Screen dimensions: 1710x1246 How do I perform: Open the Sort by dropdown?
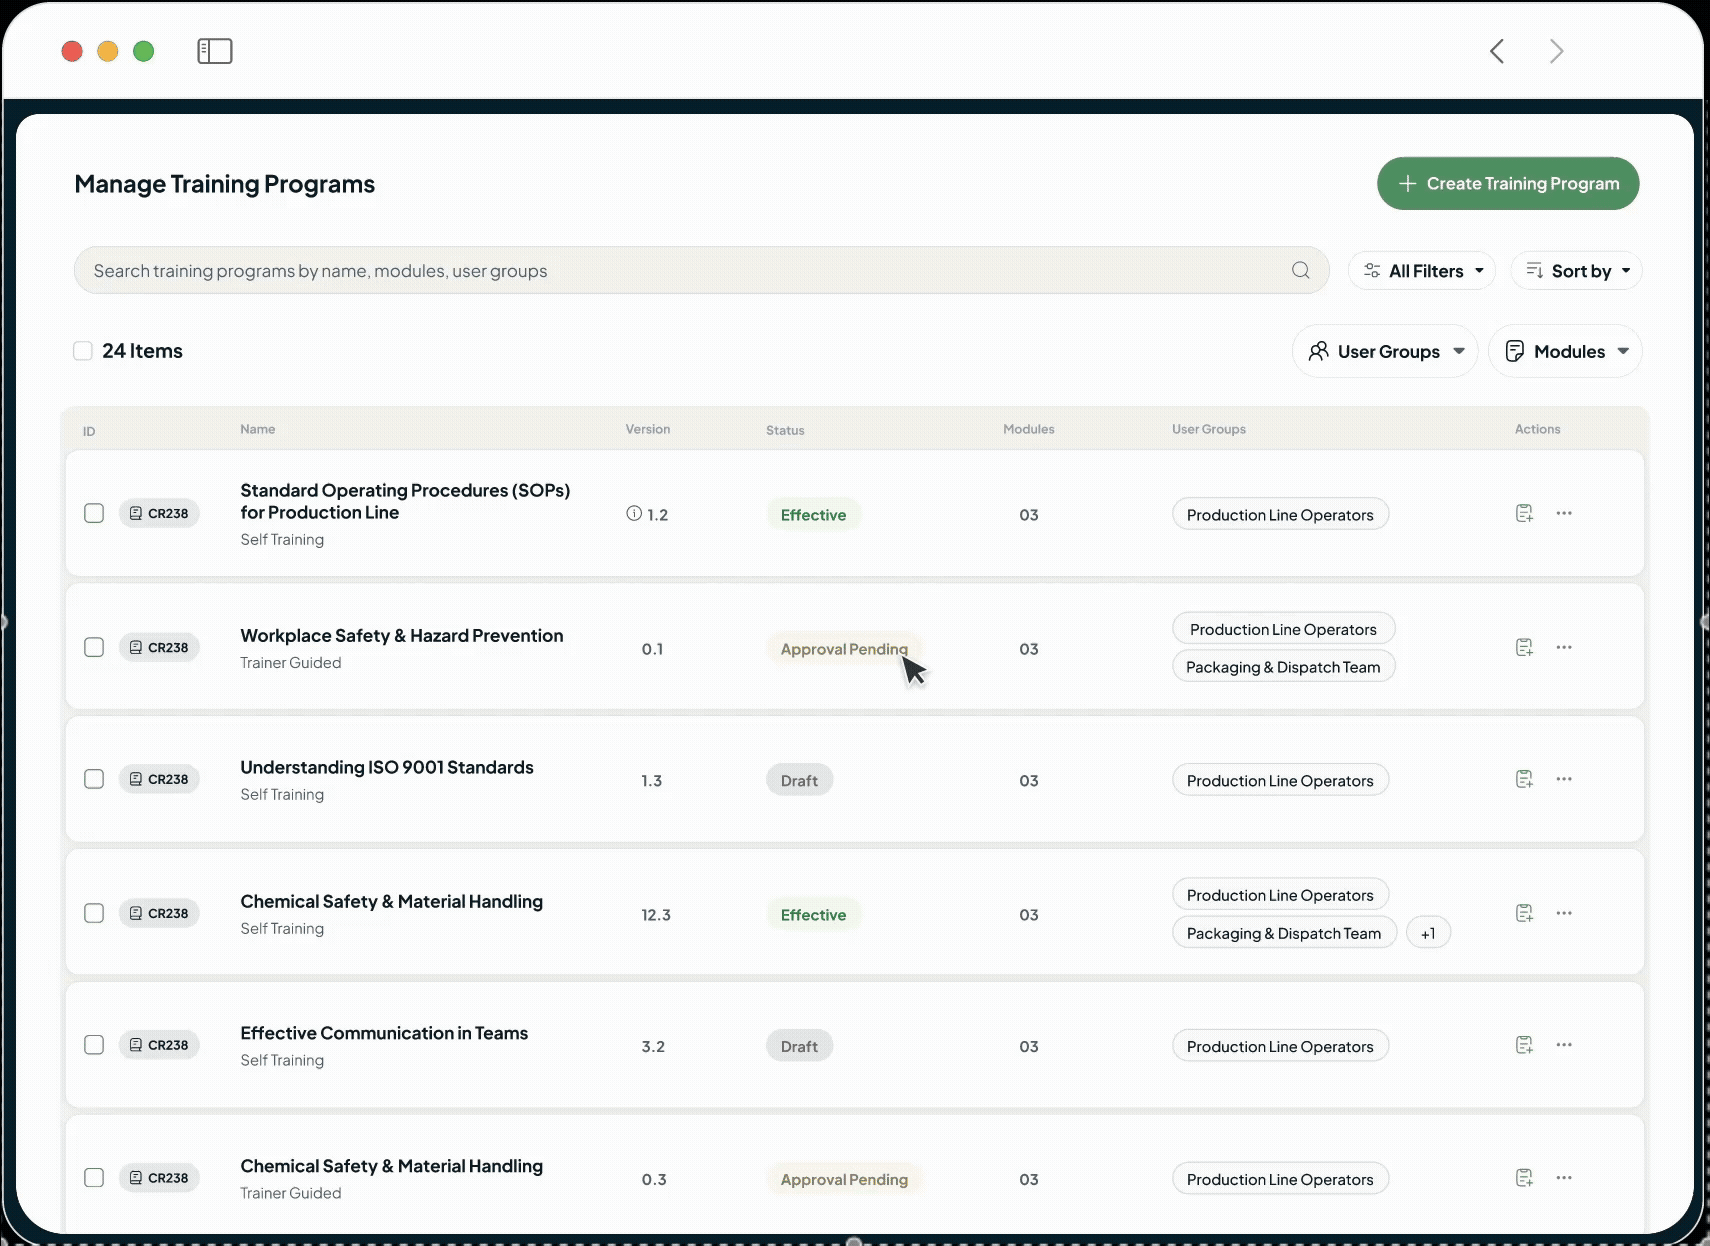click(x=1576, y=270)
